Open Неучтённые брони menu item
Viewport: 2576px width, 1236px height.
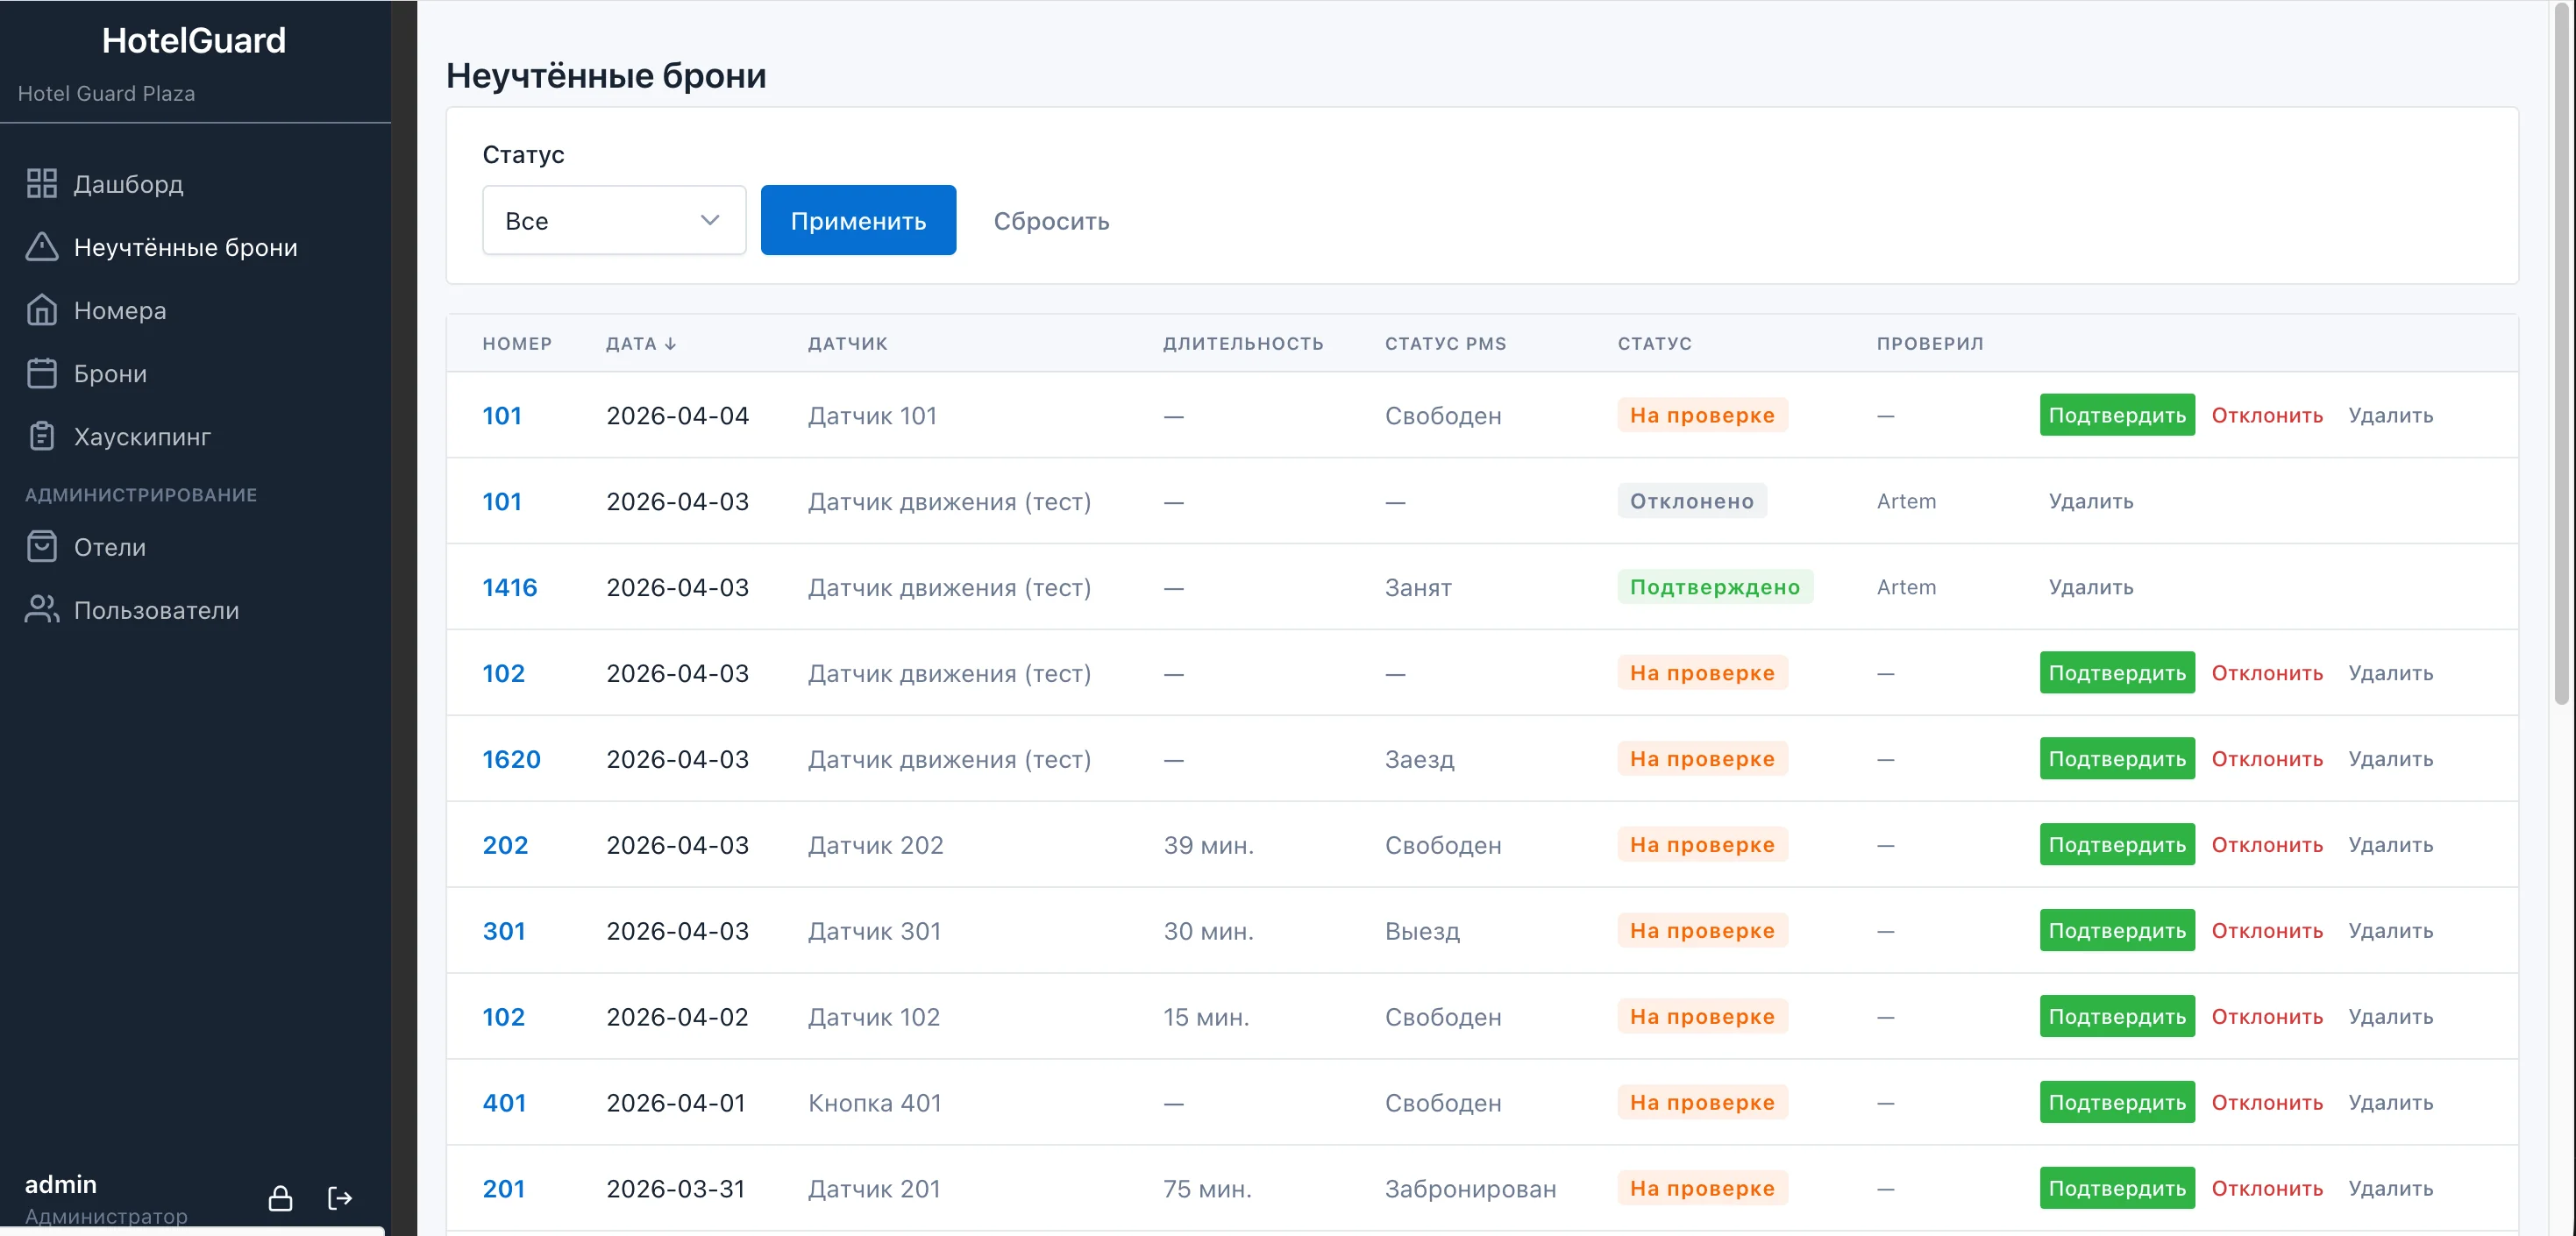[x=185, y=247]
